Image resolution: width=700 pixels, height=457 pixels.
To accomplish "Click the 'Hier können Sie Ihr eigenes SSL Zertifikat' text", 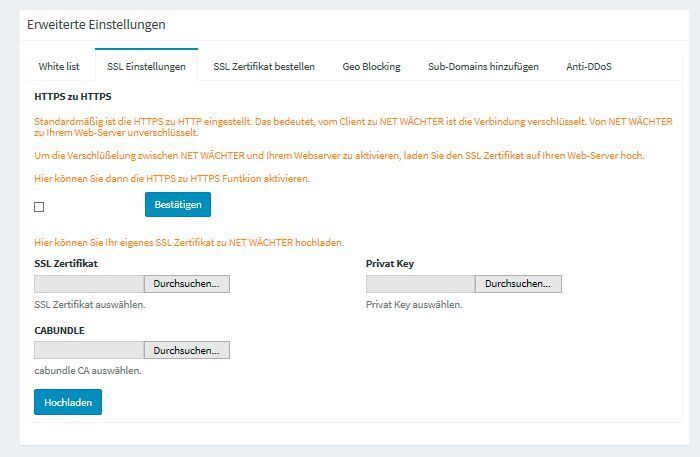I will (x=189, y=243).
